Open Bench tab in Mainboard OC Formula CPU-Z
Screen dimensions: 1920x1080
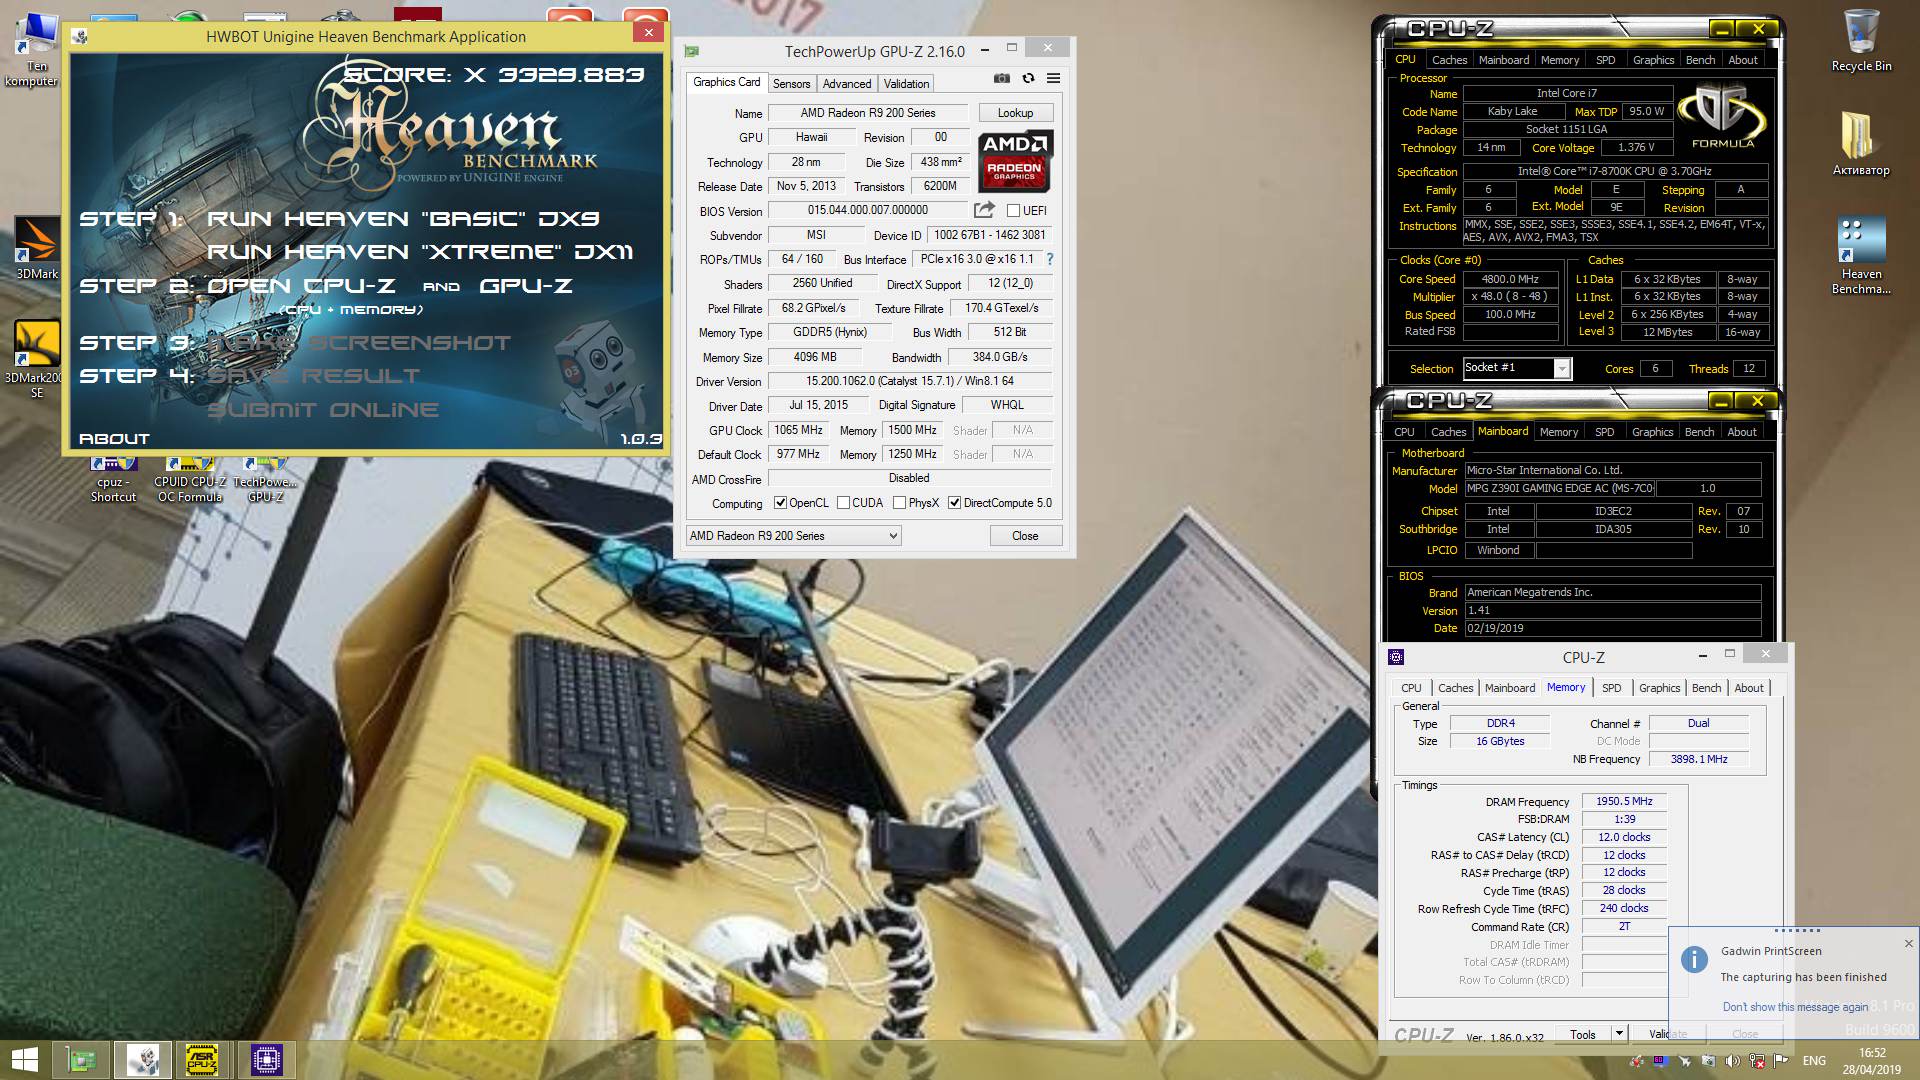coord(1699,432)
